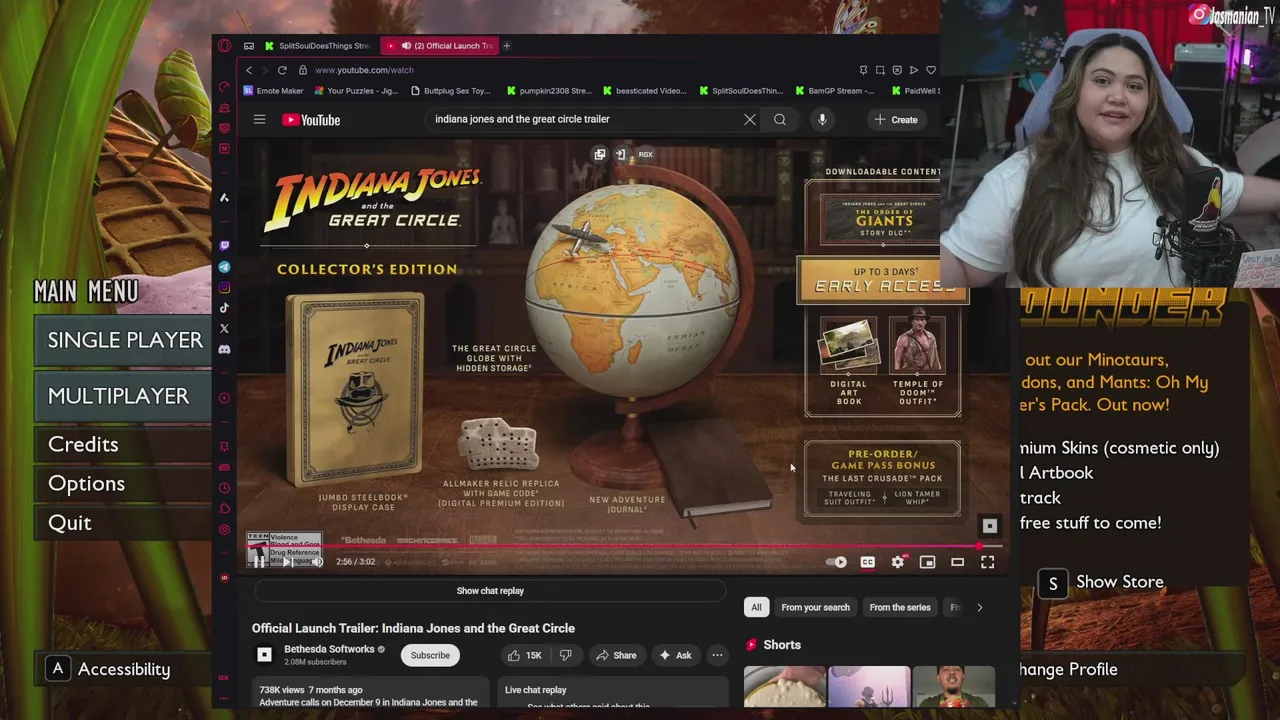
Task: Toggle the autoplay switch
Action: click(x=836, y=562)
